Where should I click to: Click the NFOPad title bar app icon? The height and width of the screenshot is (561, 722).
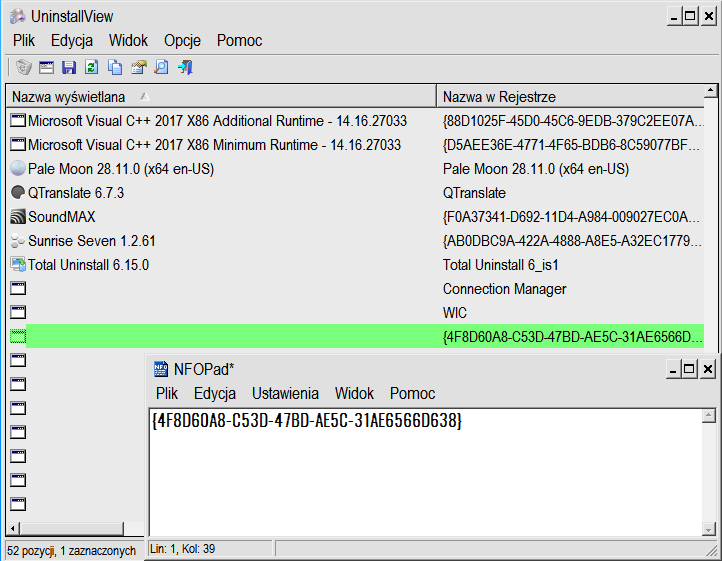tap(161, 369)
